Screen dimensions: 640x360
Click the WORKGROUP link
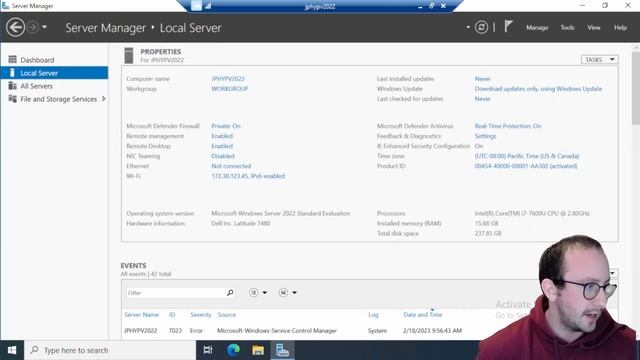[x=229, y=89]
